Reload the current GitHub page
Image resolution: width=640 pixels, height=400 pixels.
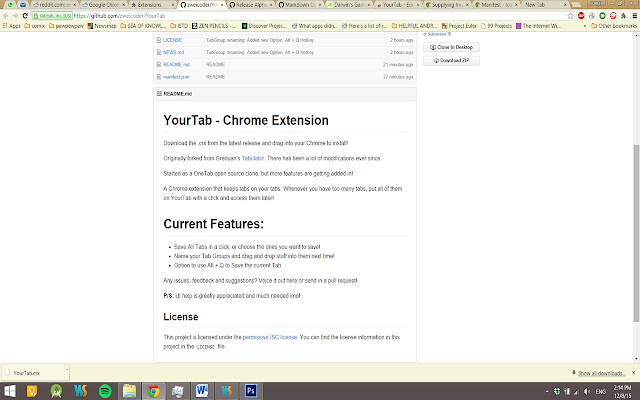coord(25,16)
